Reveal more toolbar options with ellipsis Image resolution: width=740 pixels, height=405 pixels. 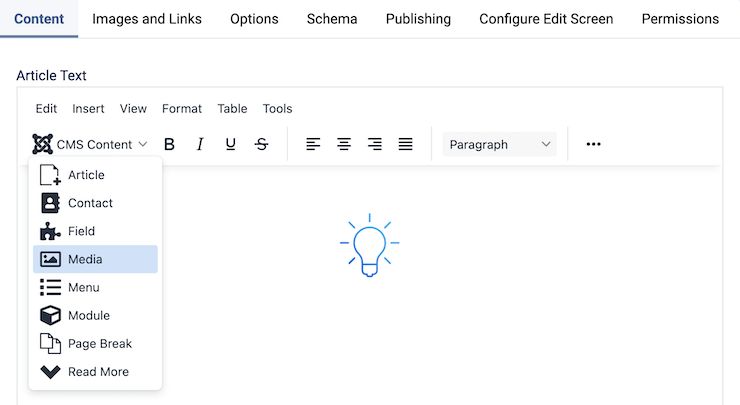593,144
